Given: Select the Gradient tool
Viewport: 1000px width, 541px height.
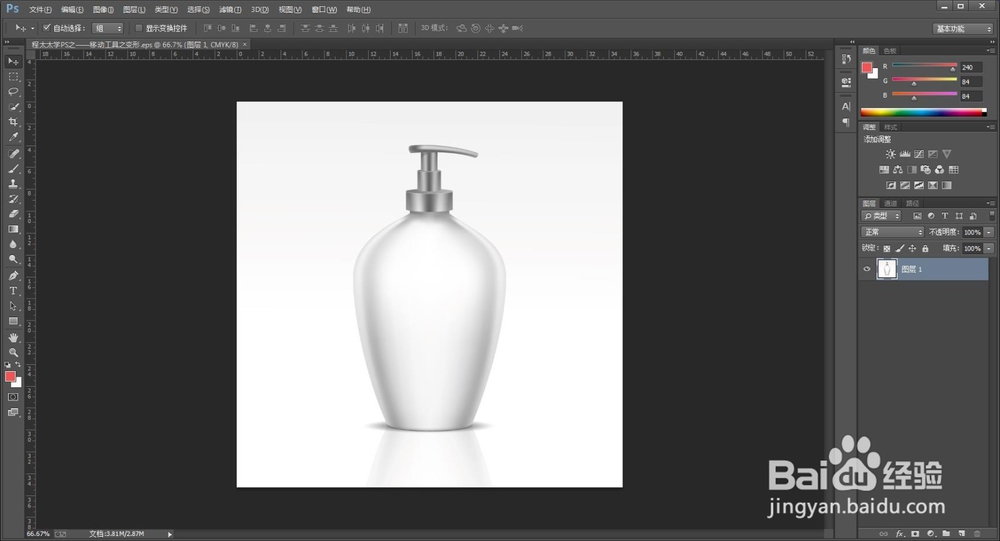Looking at the screenshot, I should click(x=13, y=229).
